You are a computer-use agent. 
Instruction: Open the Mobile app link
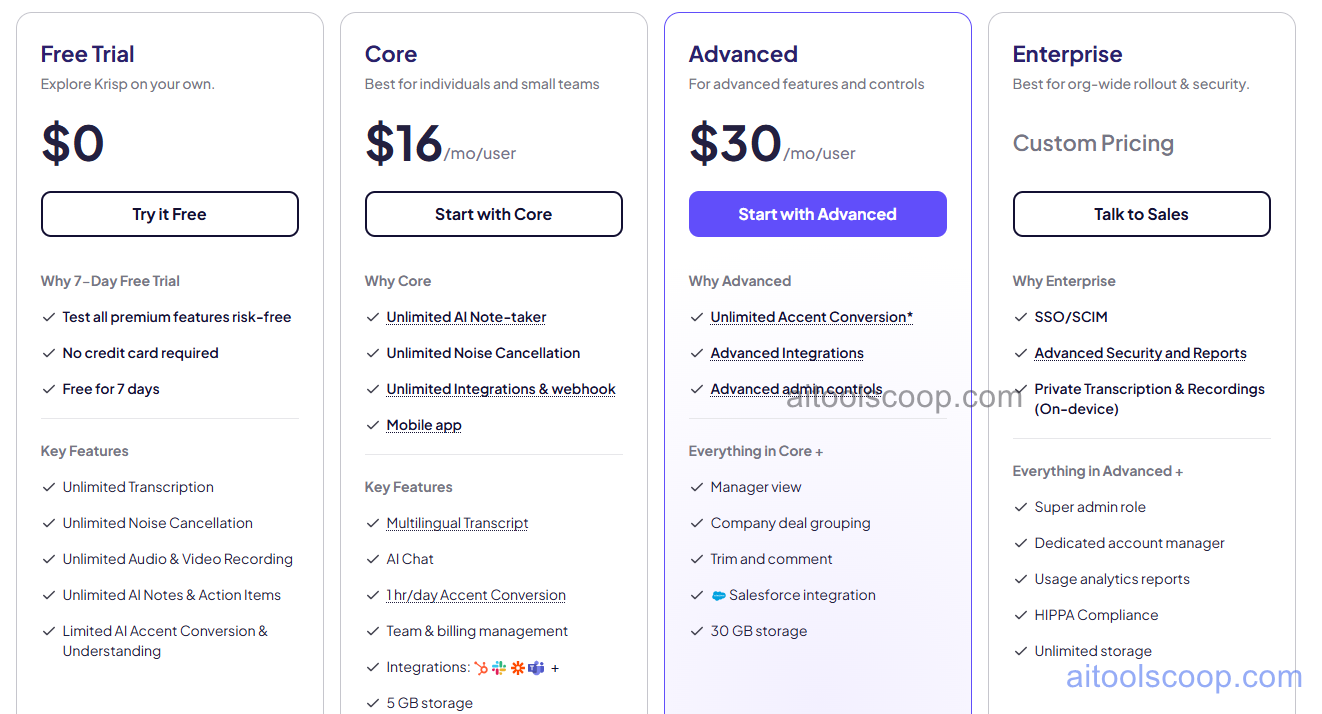tap(424, 425)
